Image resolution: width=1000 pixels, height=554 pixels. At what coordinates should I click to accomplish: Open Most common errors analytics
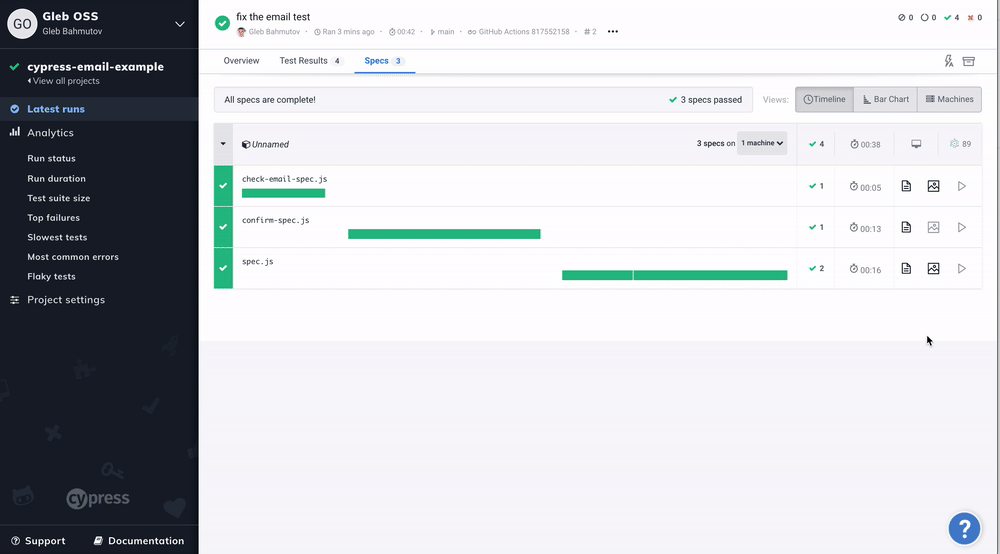tap(73, 257)
